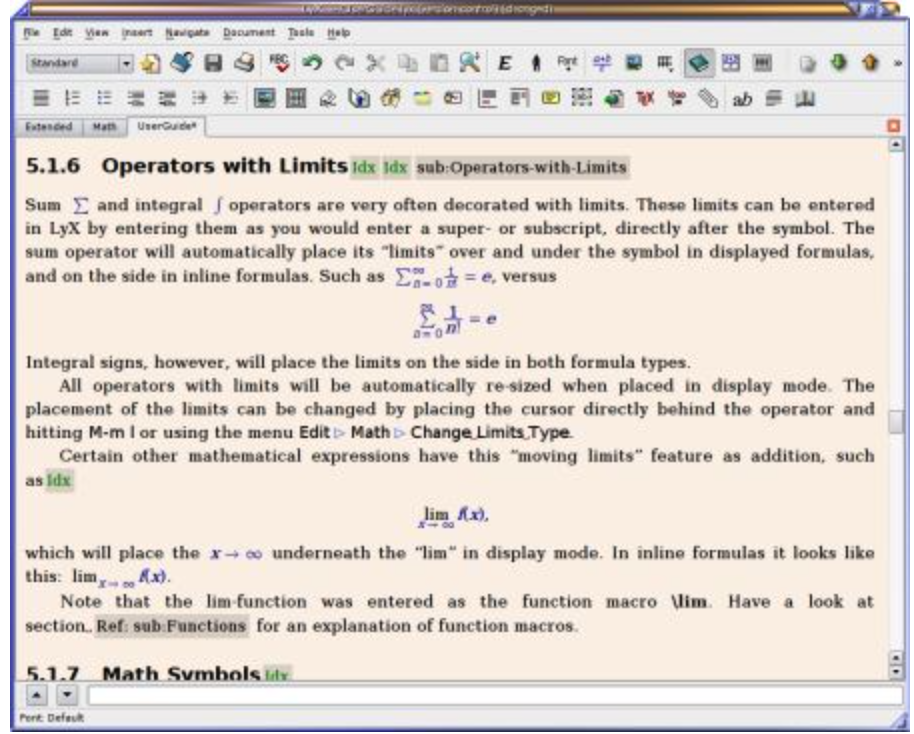Select the UserGuide tab
This screenshot has height=734, width=914.
tap(167, 126)
